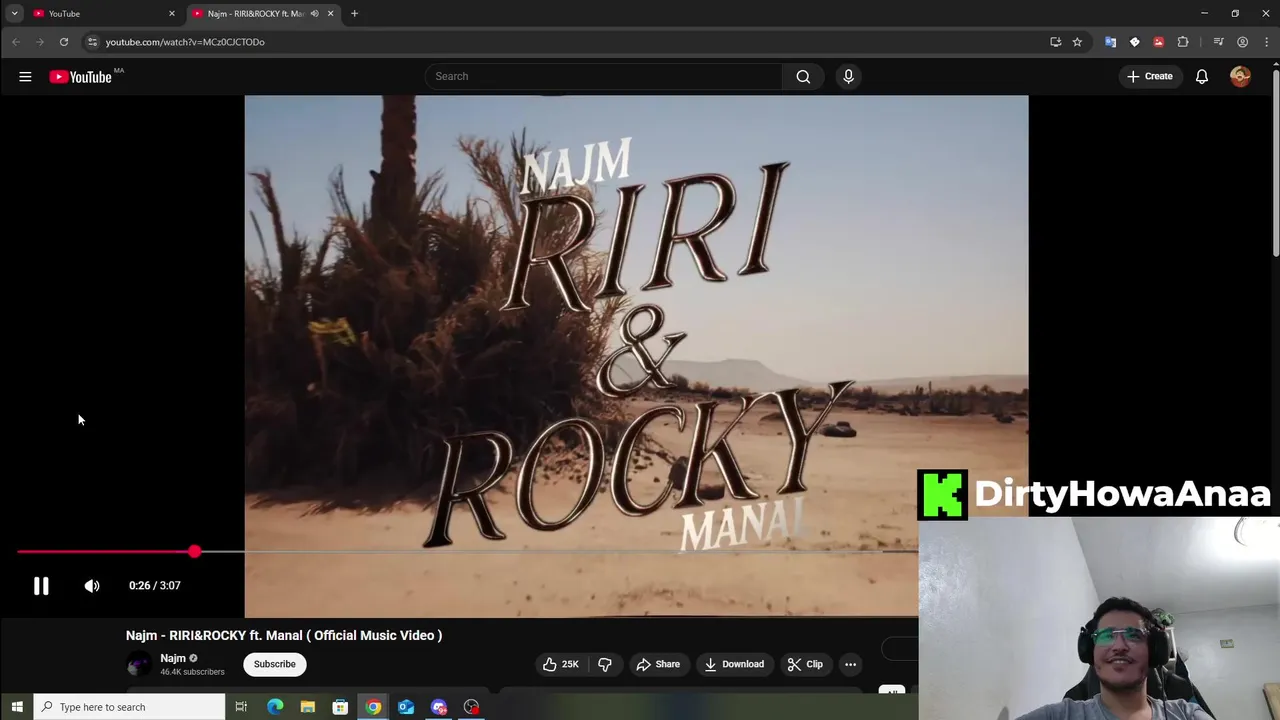This screenshot has height=720, width=1280.
Task: Create a Clip of the video
Action: [805, 664]
